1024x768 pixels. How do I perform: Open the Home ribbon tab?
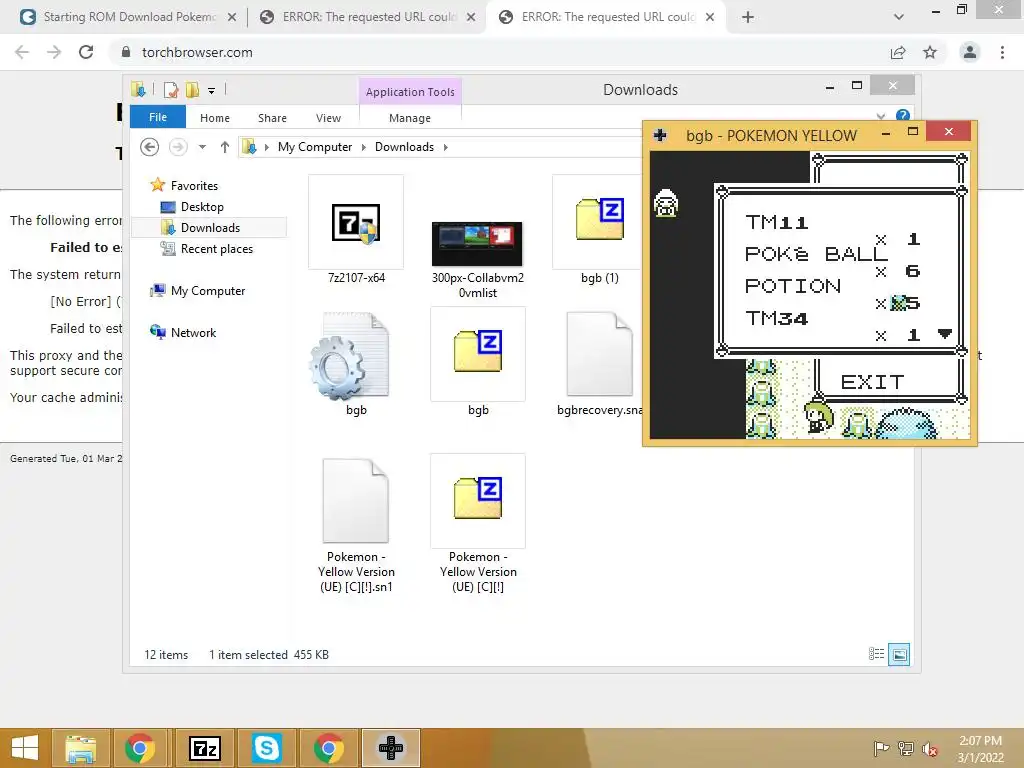tap(215, 118)
